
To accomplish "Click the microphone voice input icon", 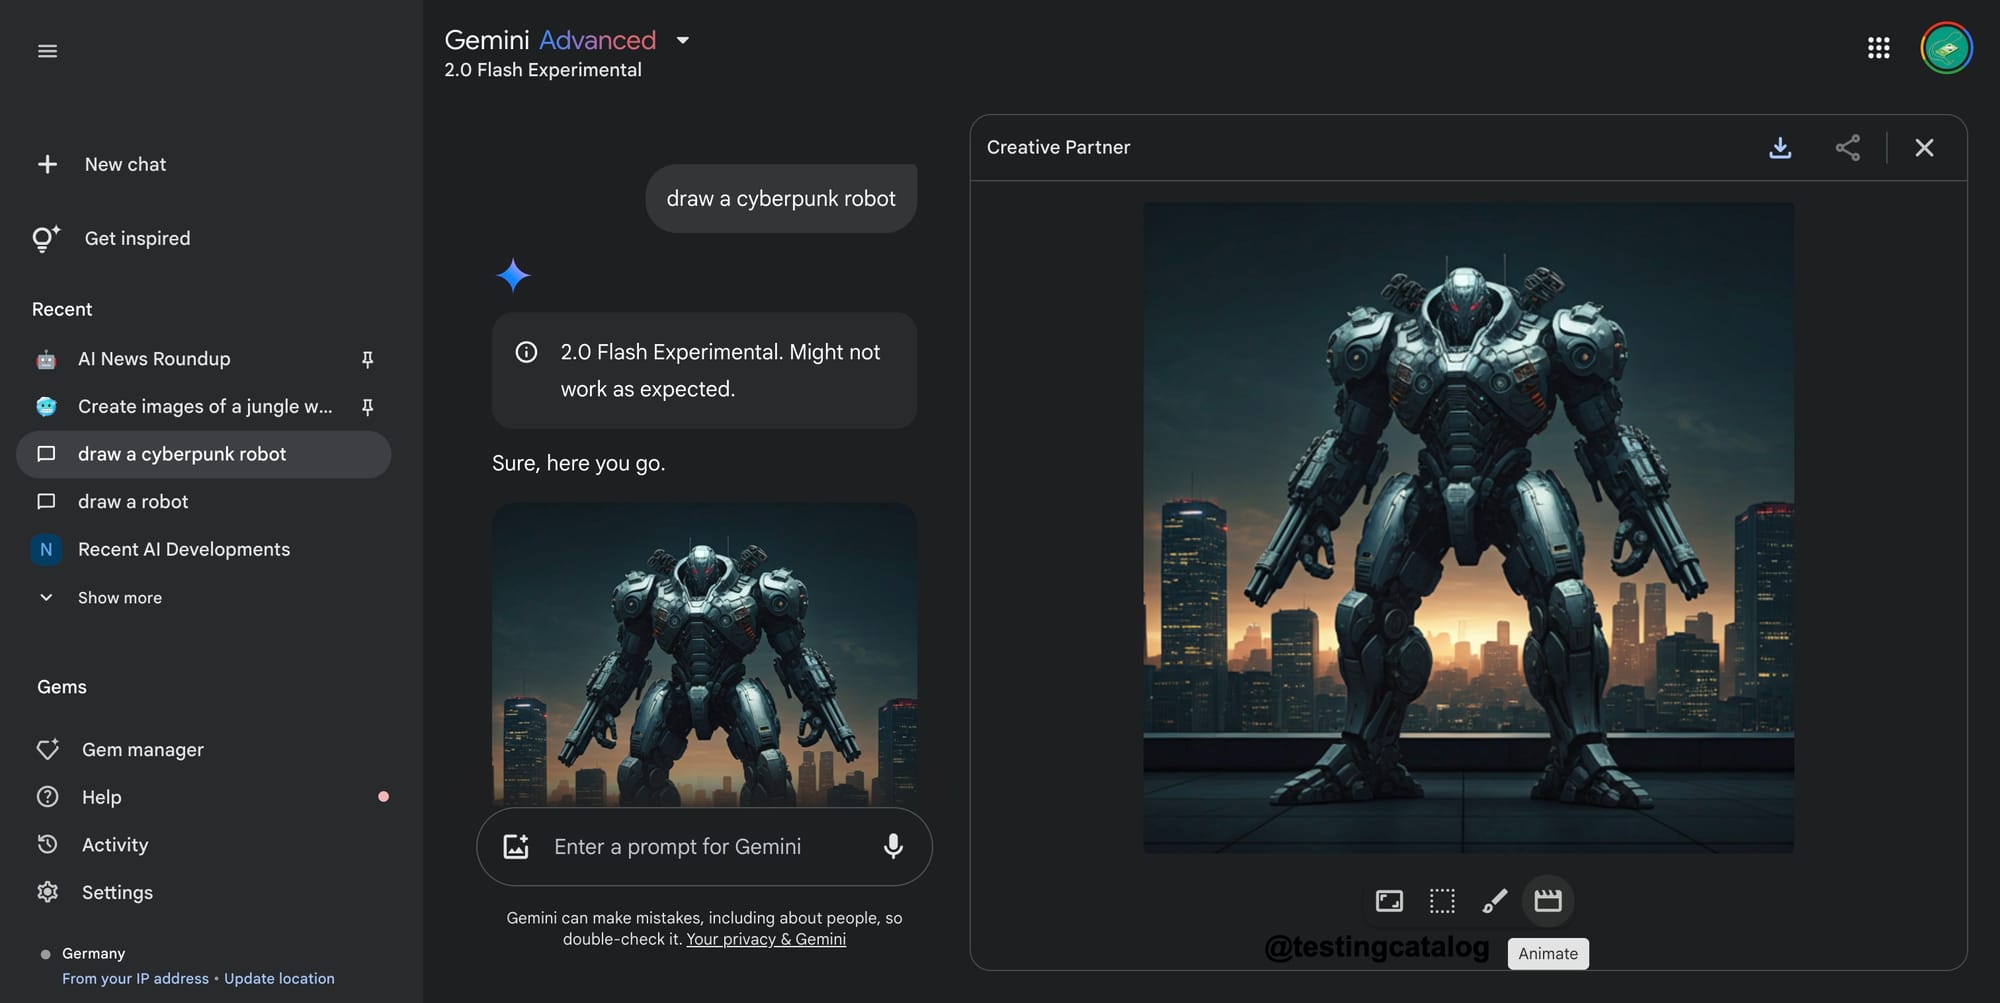I will tap(893, 847).
